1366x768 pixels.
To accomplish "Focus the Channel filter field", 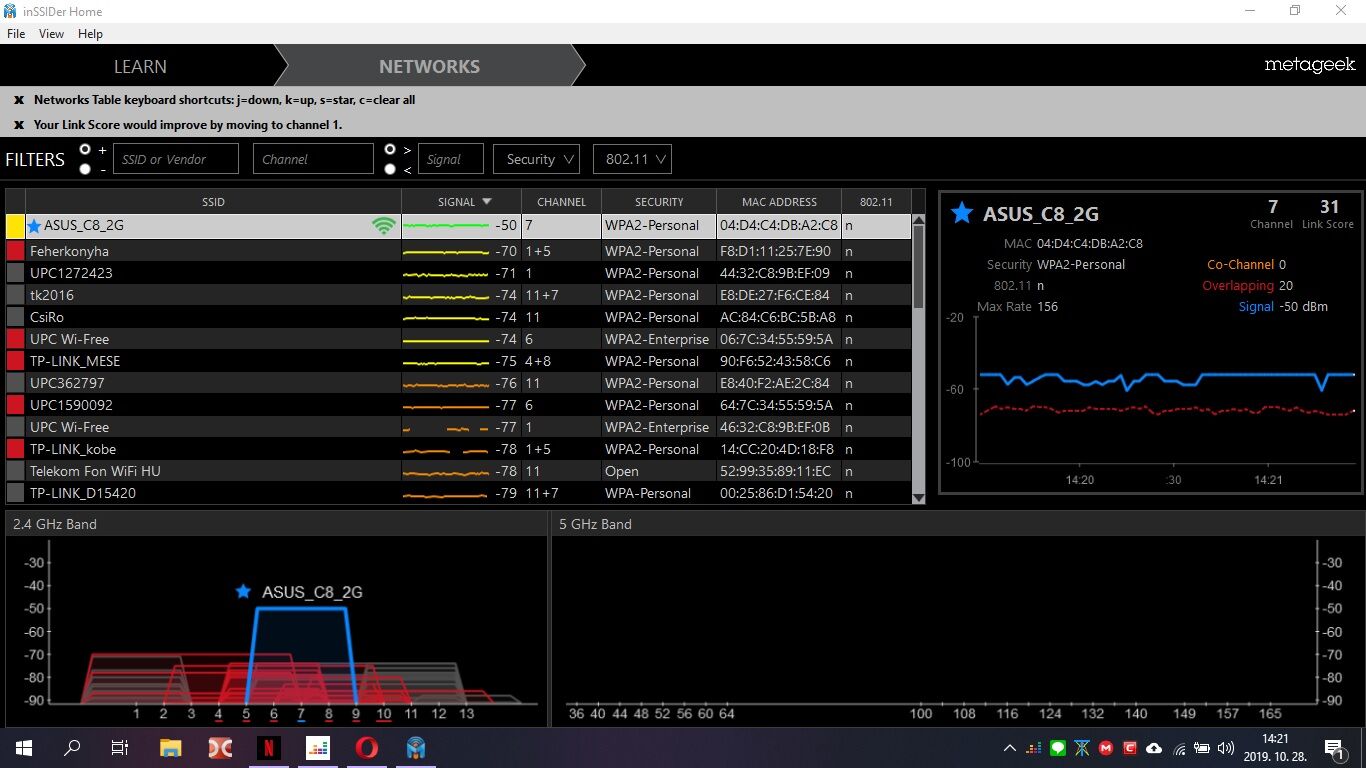I will (313, 159).
